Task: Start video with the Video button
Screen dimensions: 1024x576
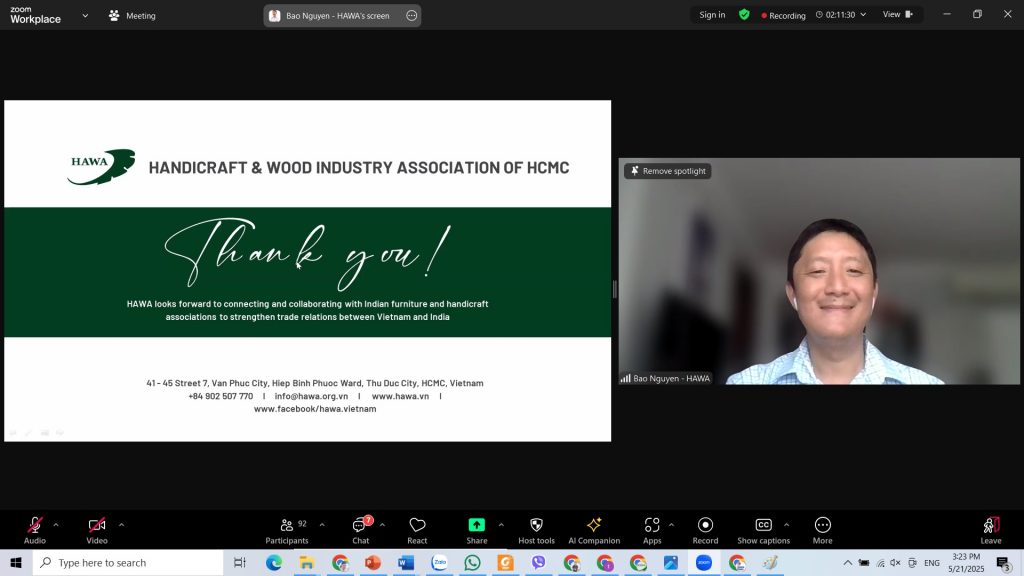Action: pos(97,530)
